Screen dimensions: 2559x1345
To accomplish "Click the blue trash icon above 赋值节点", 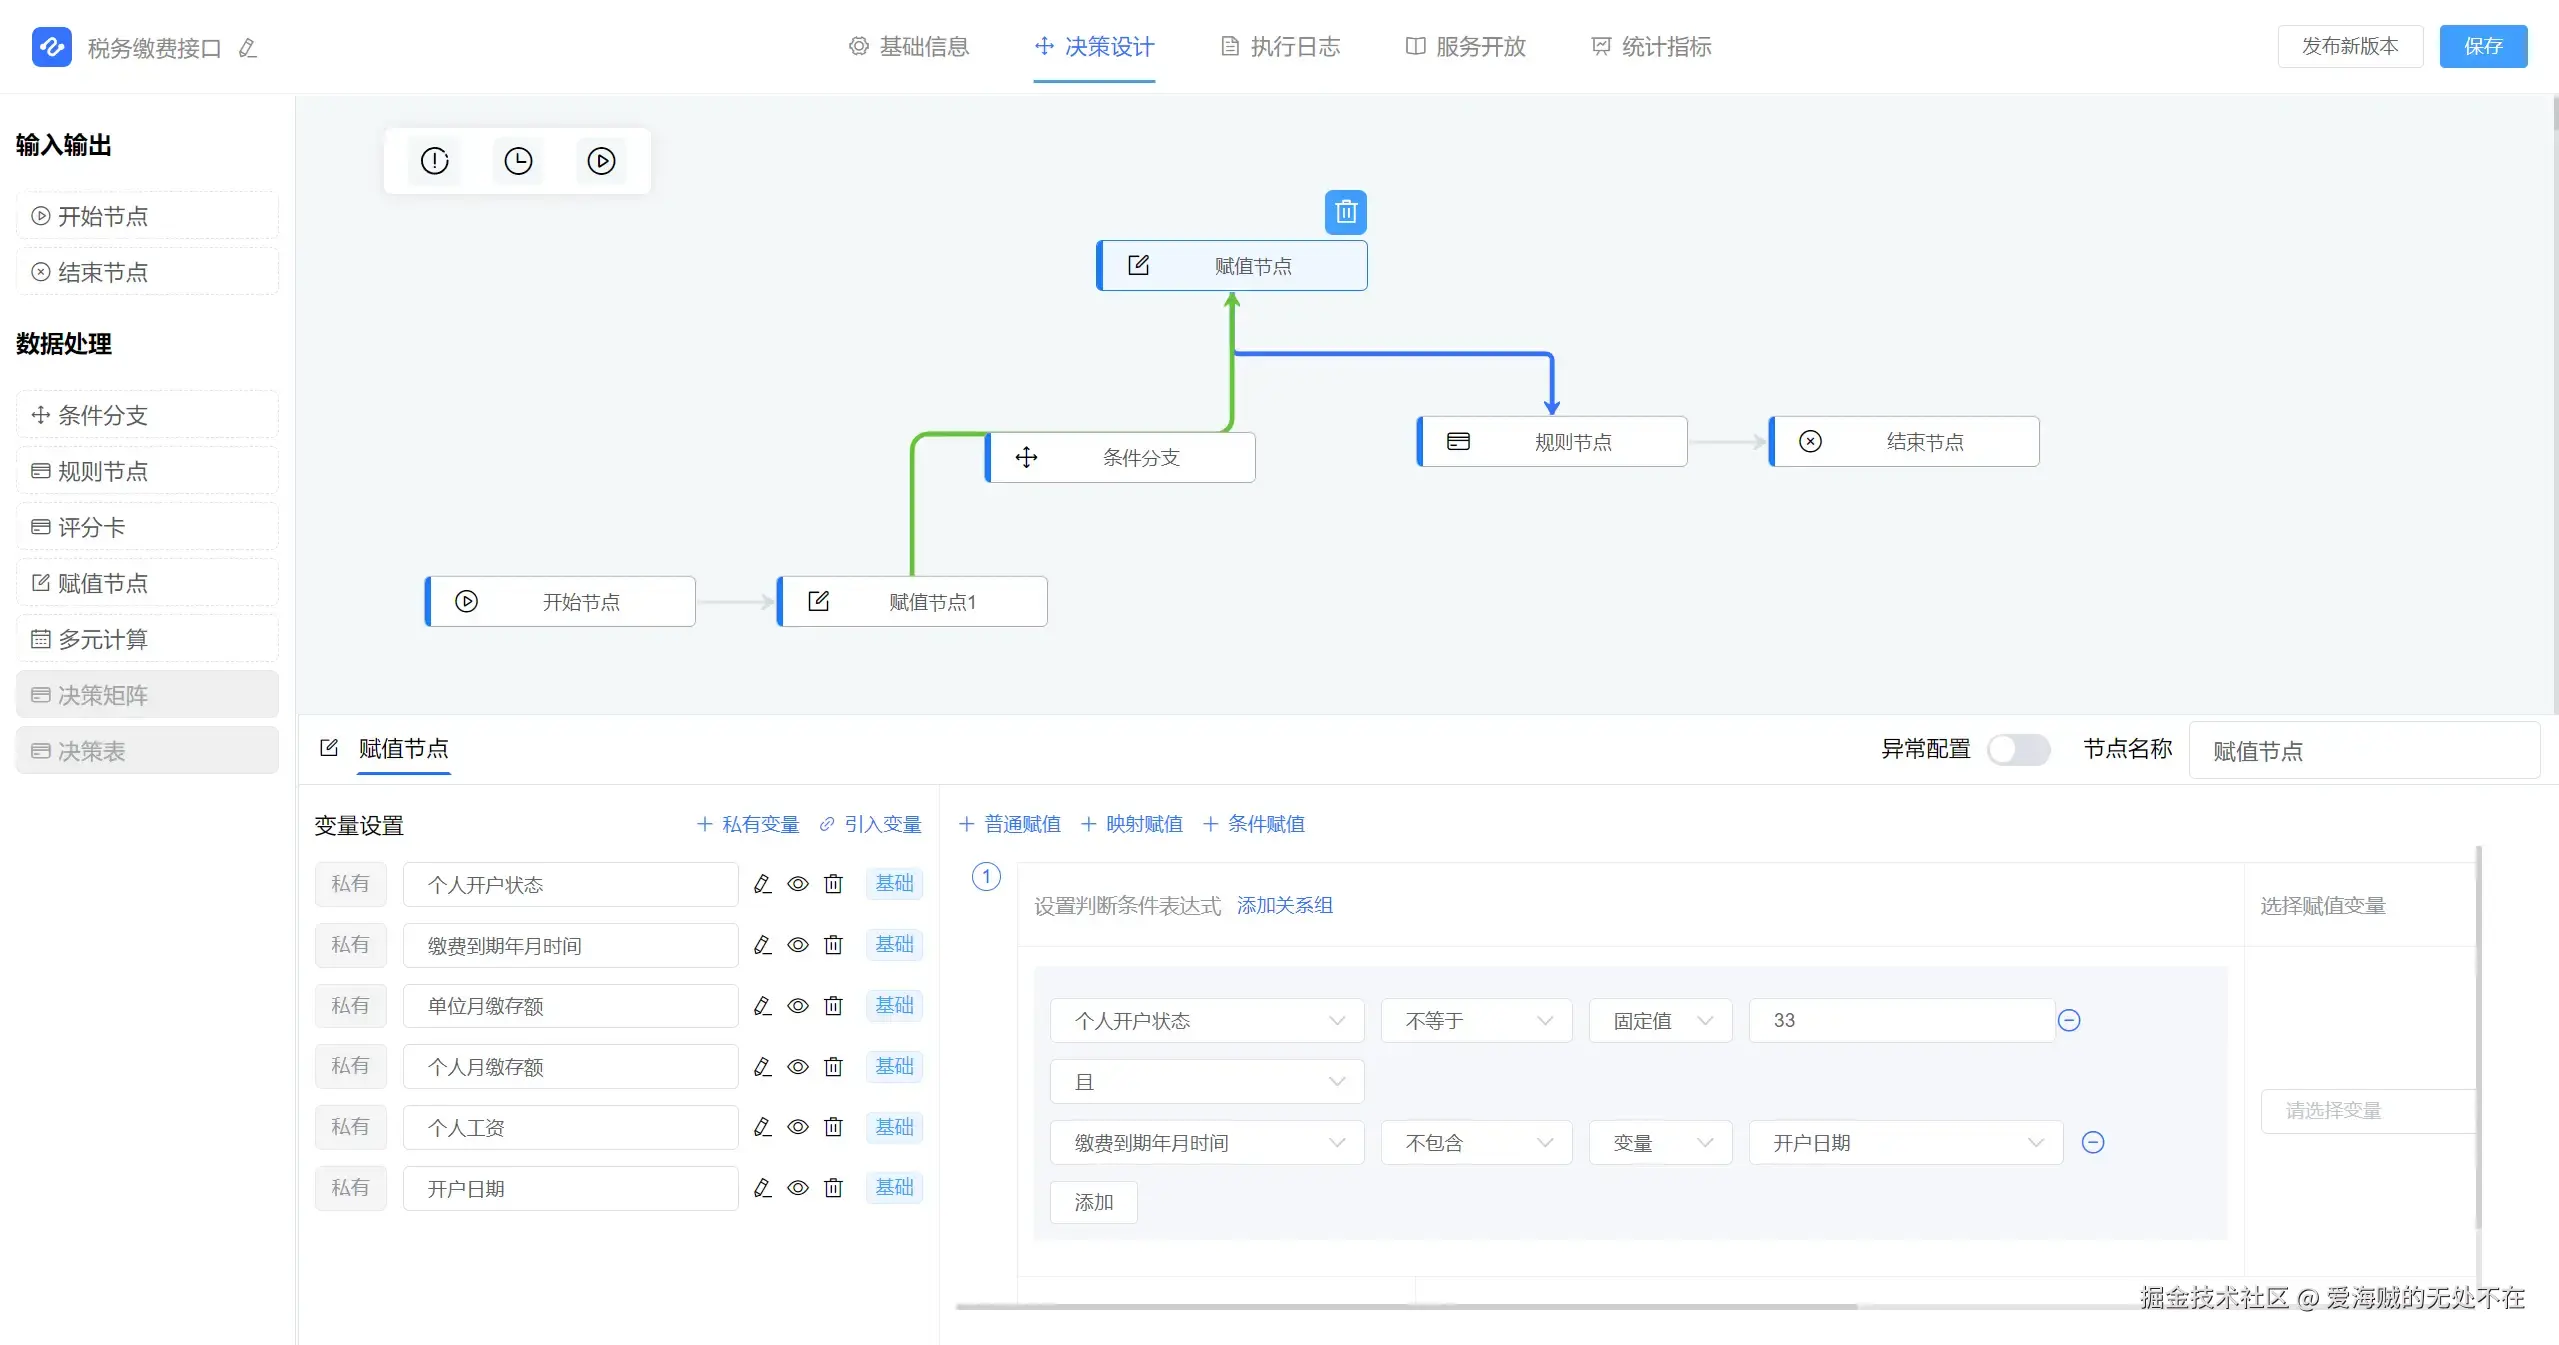I will [1345, 212].
